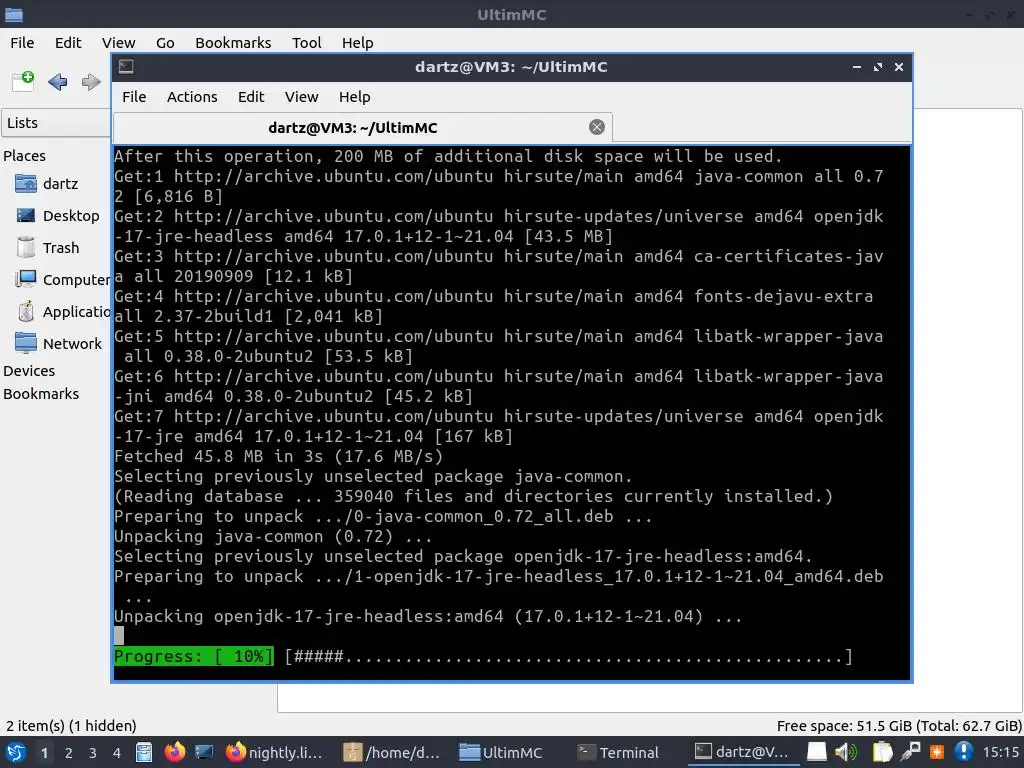Launch Firefox from taskbar quick launch
Image resolution: width=1024 pixels, height=768 pixels.
click(x=174, y=752)
